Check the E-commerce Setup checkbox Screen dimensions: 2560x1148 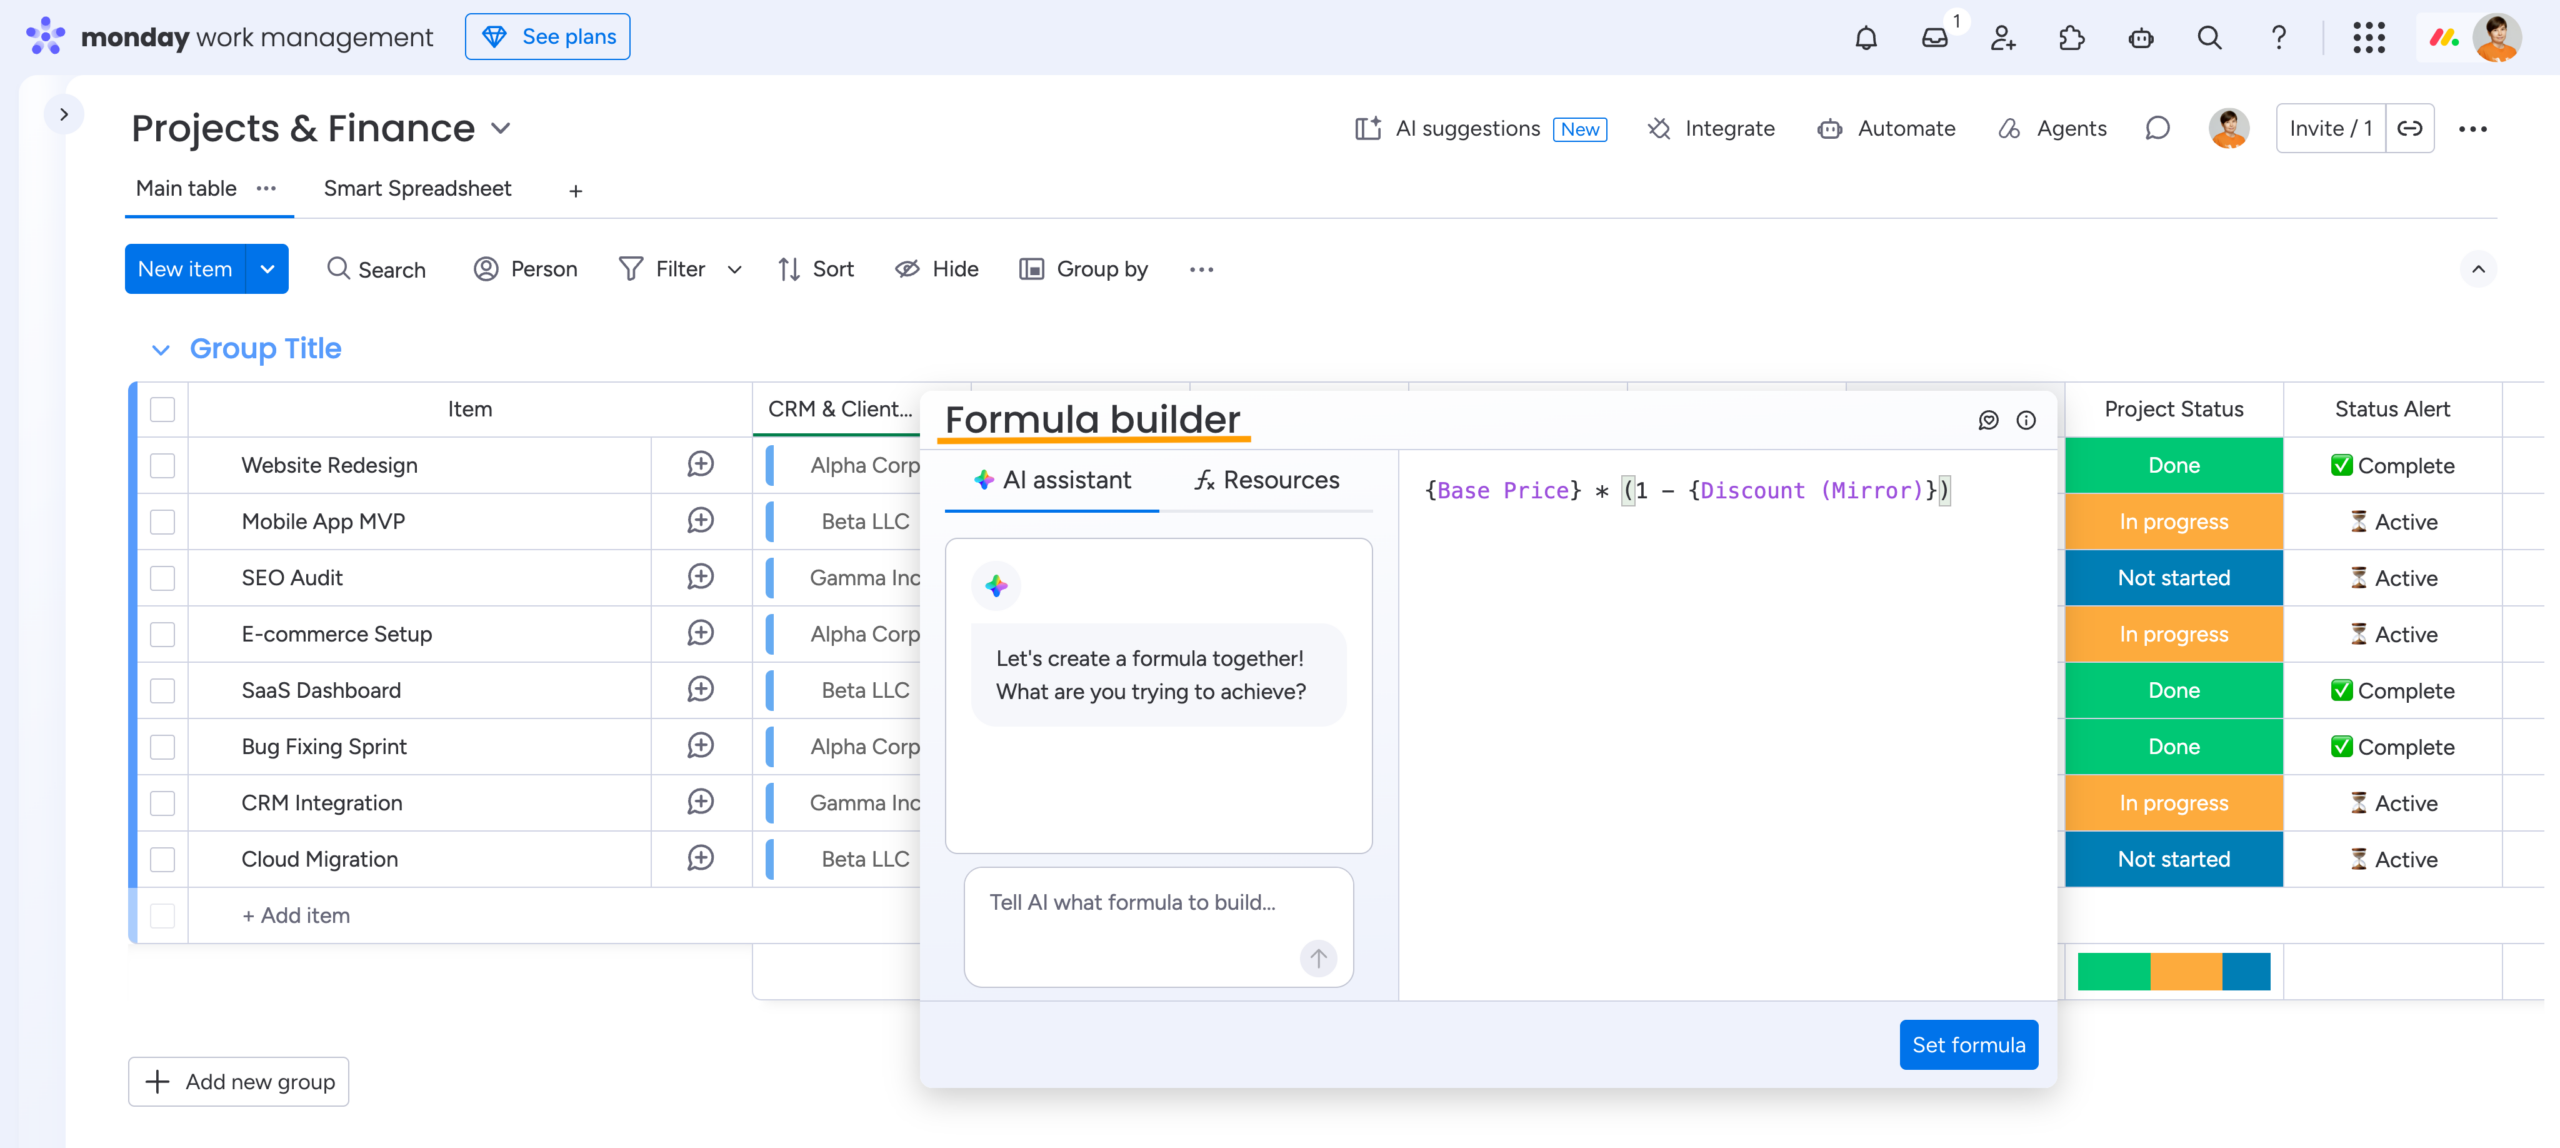[162, 634]
